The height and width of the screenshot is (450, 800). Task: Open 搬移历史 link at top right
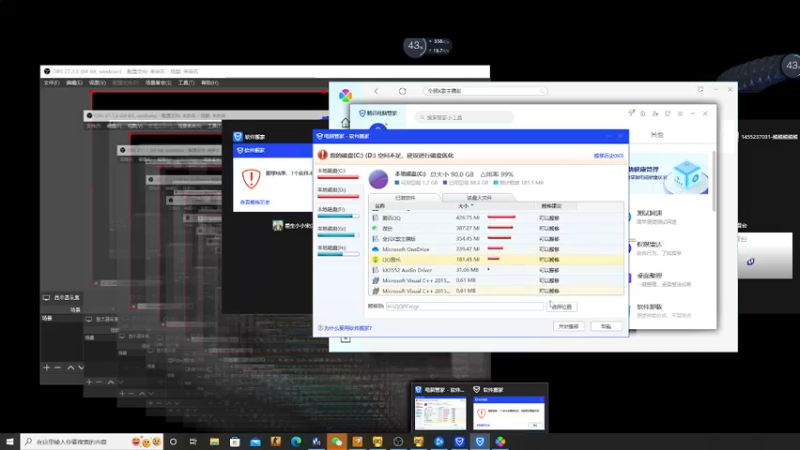pos(608,156)
